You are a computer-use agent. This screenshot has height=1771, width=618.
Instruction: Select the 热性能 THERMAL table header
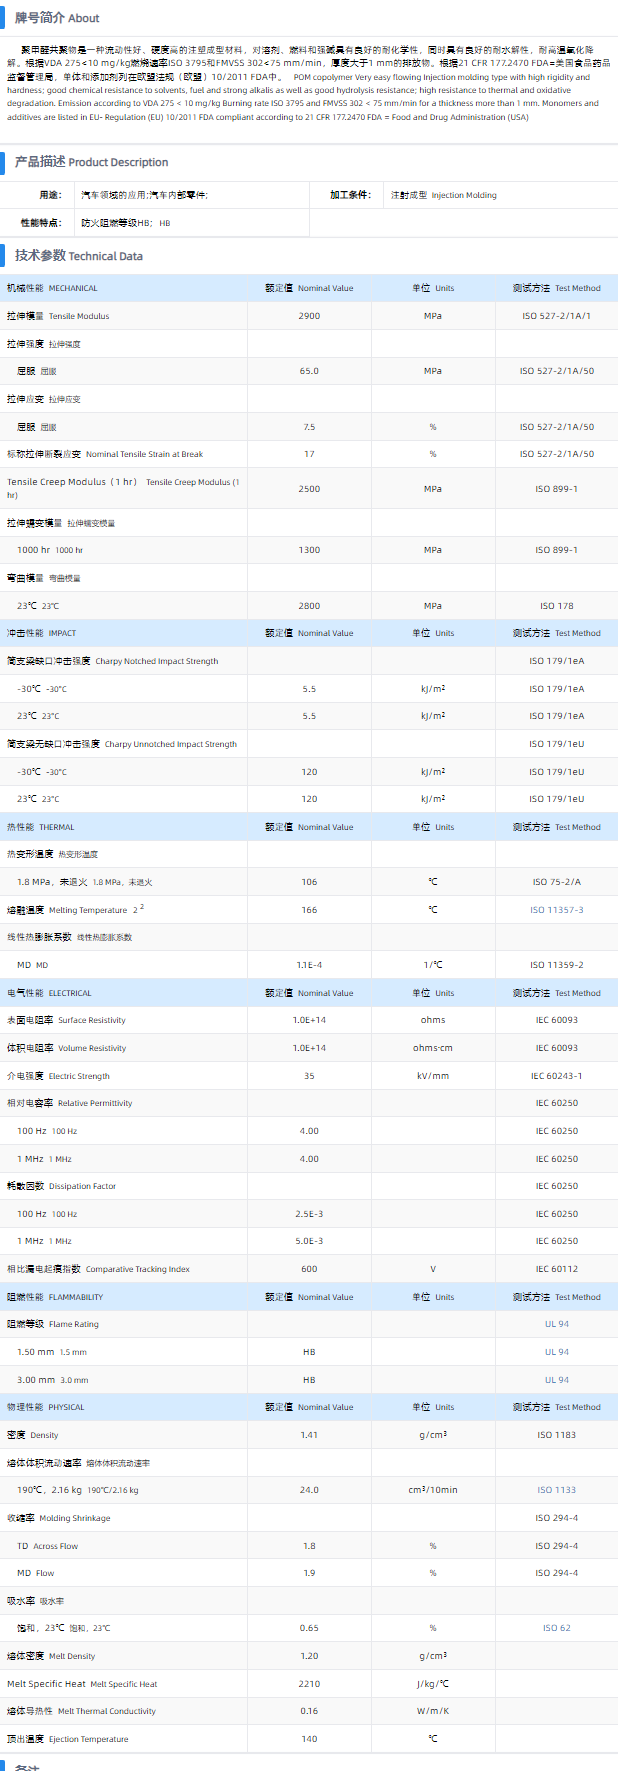click(x=40, y=827)
